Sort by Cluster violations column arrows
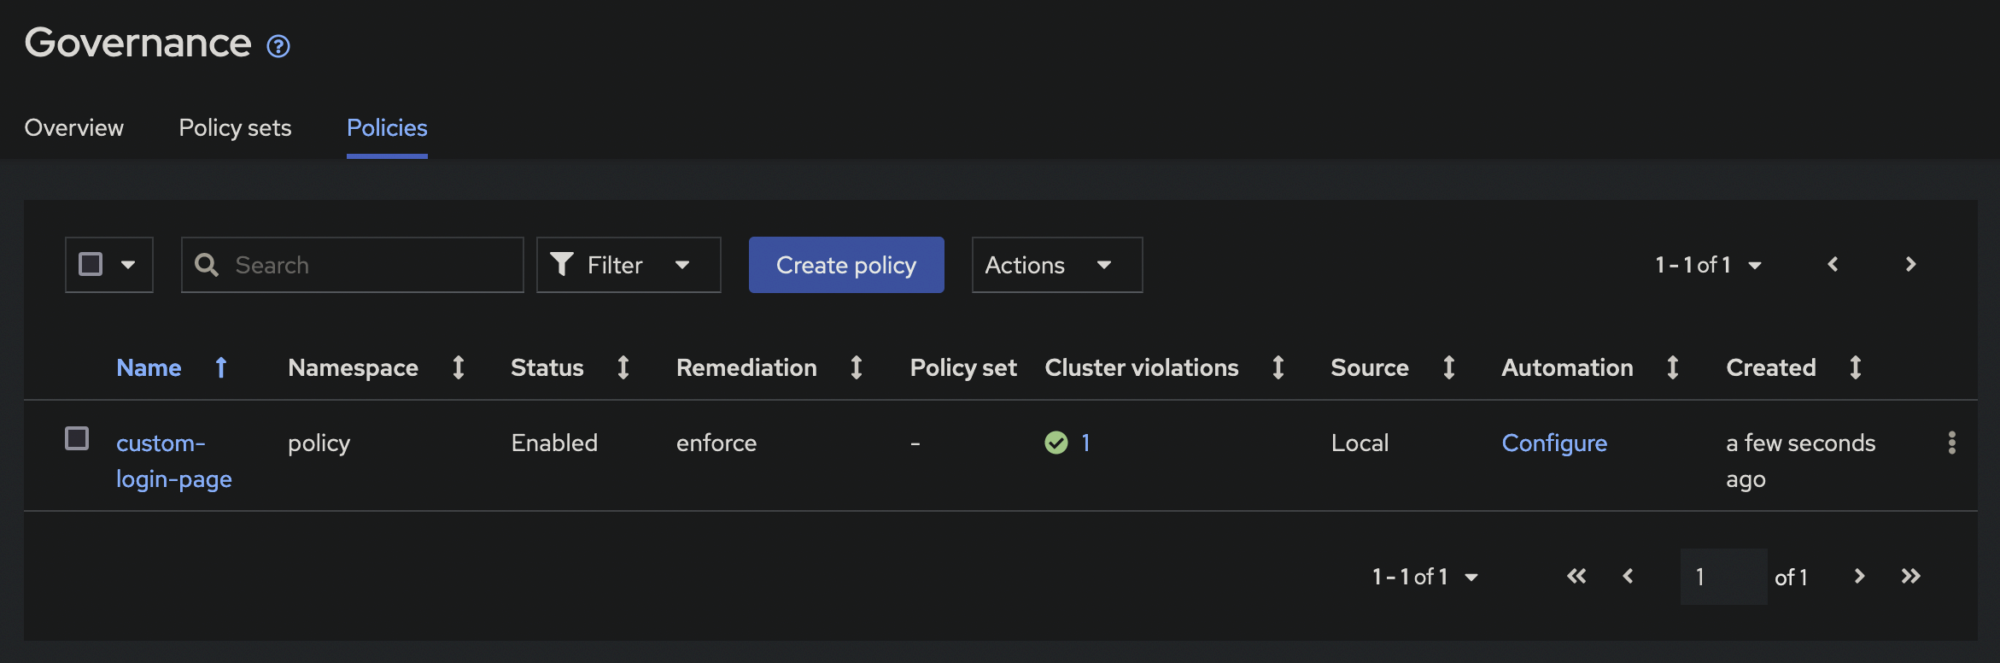2000x663 pixels. point(1277,368)
